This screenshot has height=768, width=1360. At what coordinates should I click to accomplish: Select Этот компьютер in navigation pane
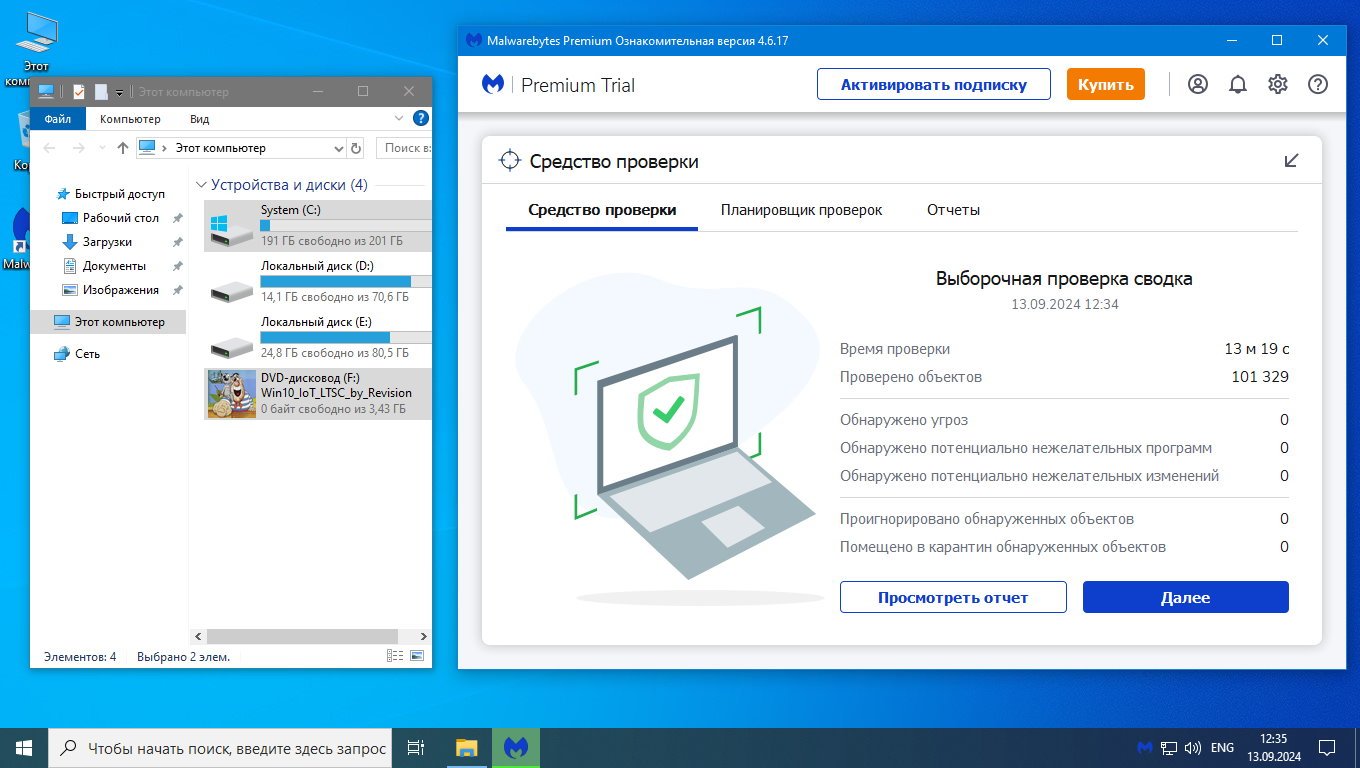click(x=108, y=322)
